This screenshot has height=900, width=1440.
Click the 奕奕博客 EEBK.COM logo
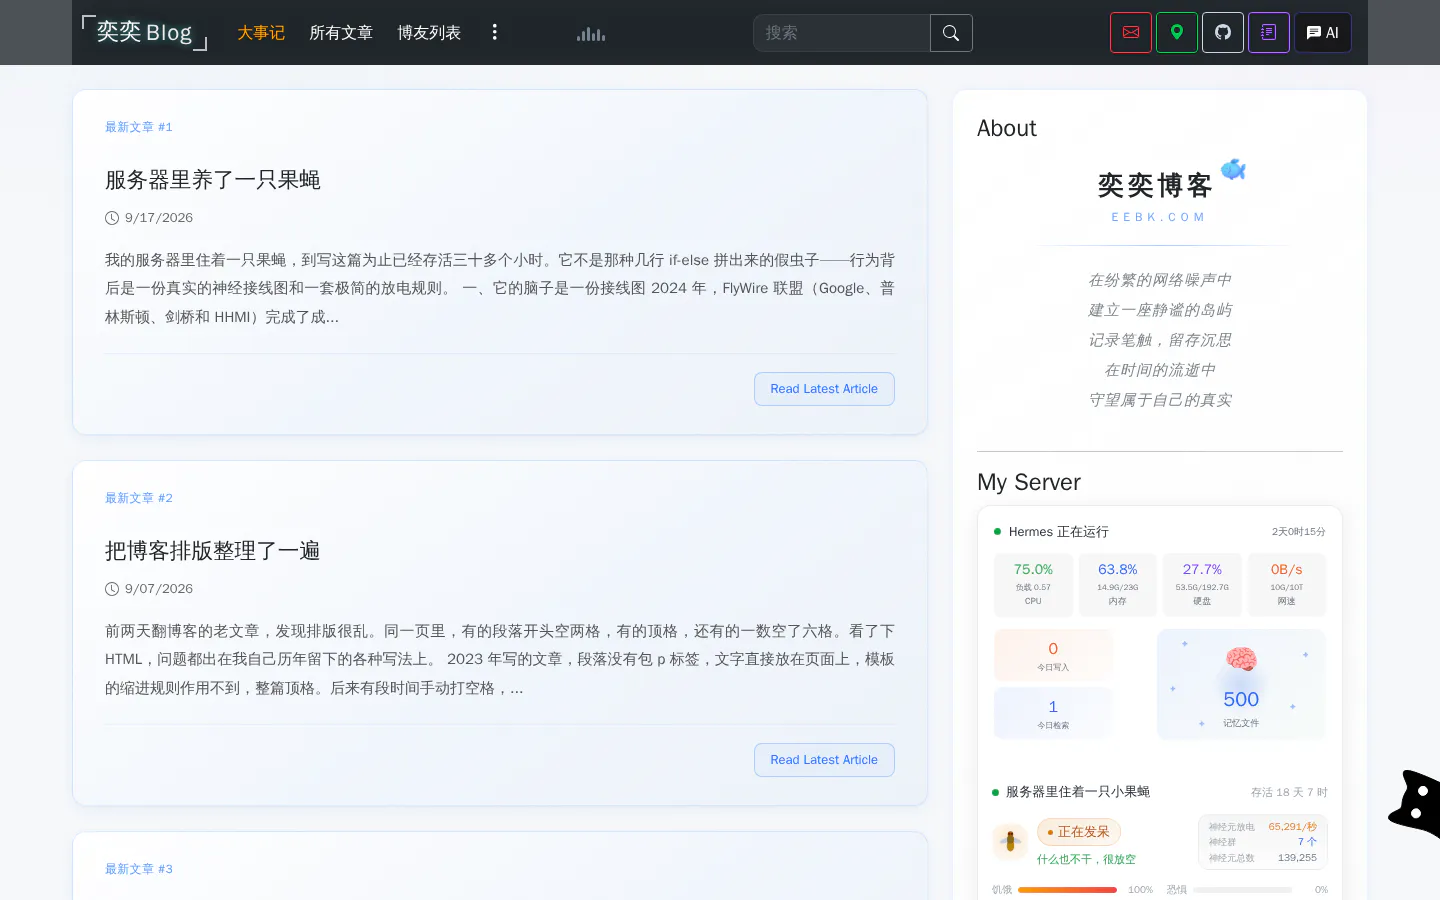click(1157, 197)
